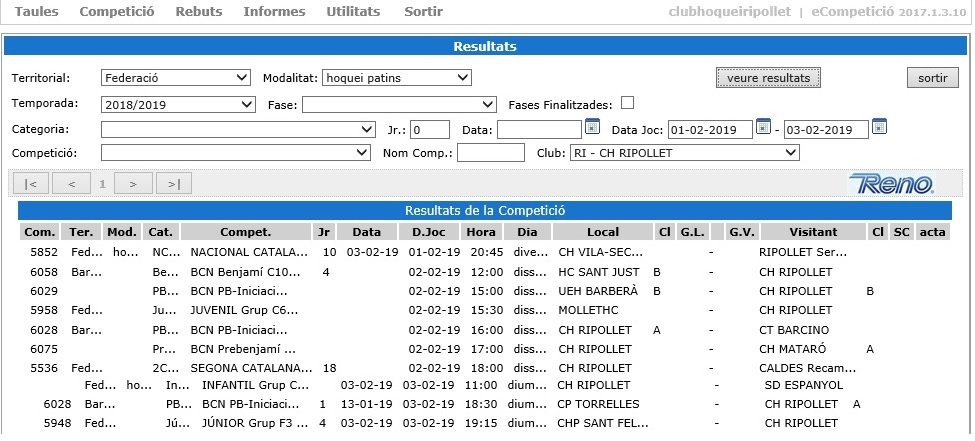Open the Taules menu
Screen dimensions: 975x441
pyautogui.click(x=37, y=12)
